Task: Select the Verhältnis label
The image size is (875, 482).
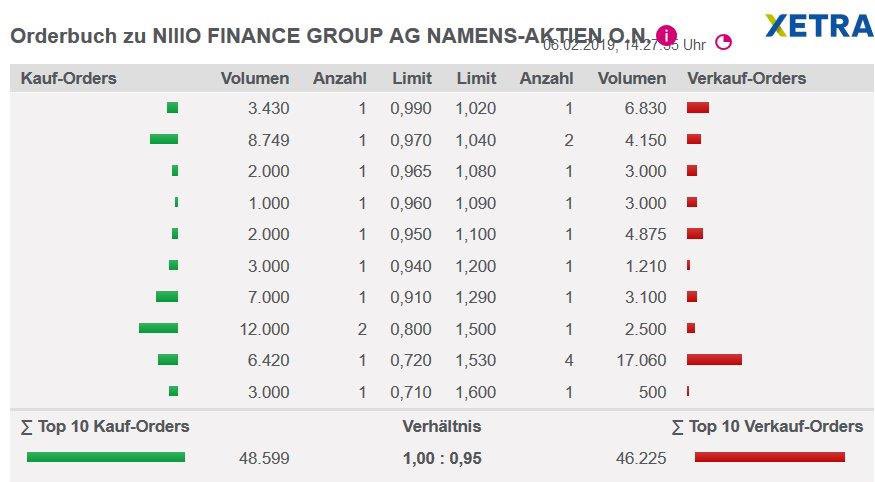Action: (x=441, y=426)
